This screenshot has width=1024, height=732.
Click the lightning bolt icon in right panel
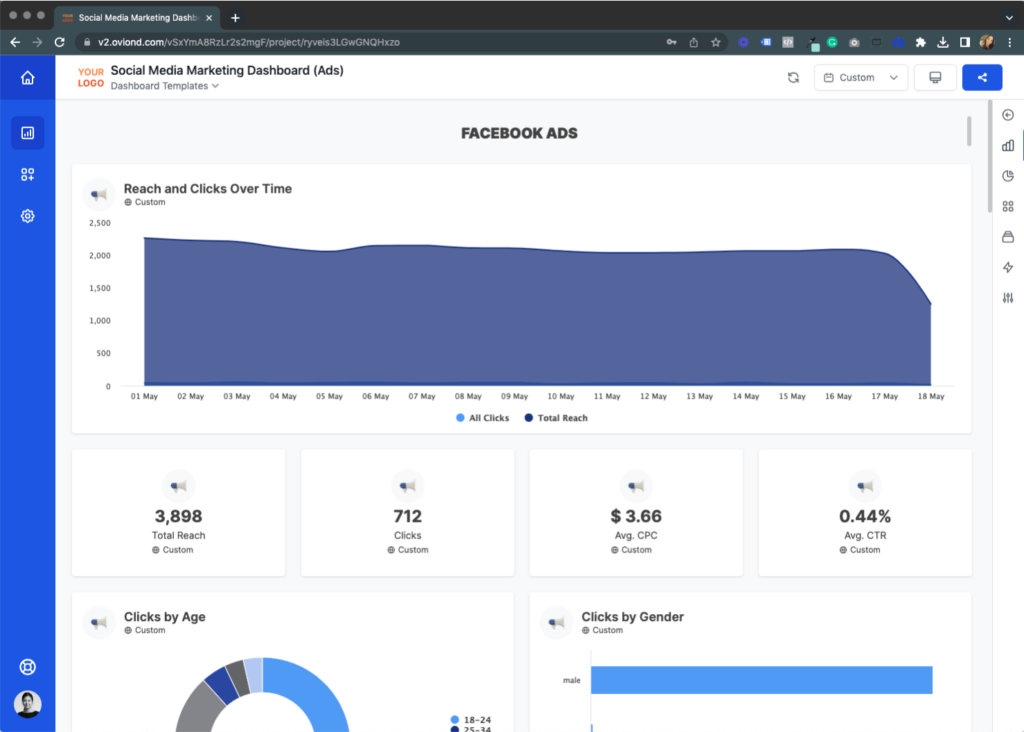[x=1008, y=267]
